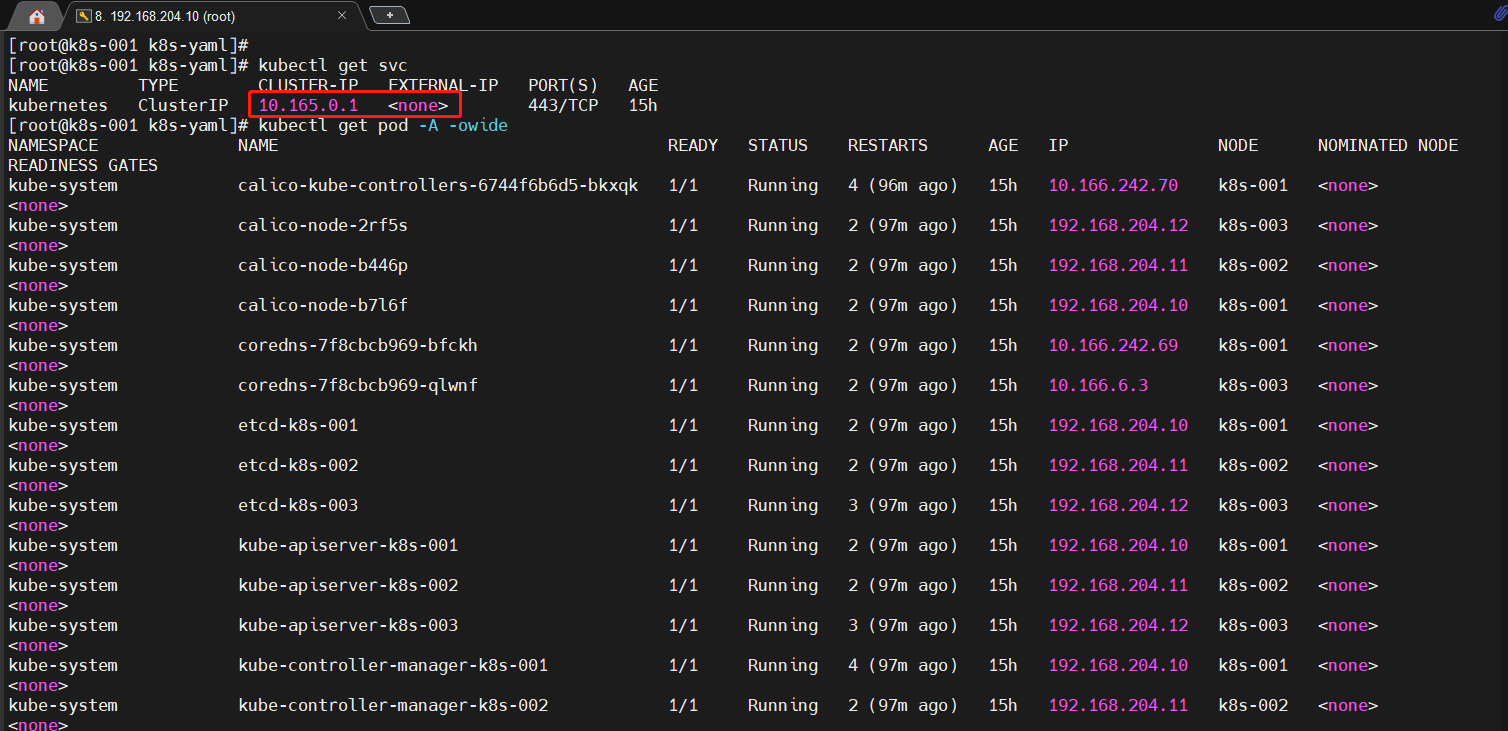Select pod name etcd-k8s-001

[298, 426]
